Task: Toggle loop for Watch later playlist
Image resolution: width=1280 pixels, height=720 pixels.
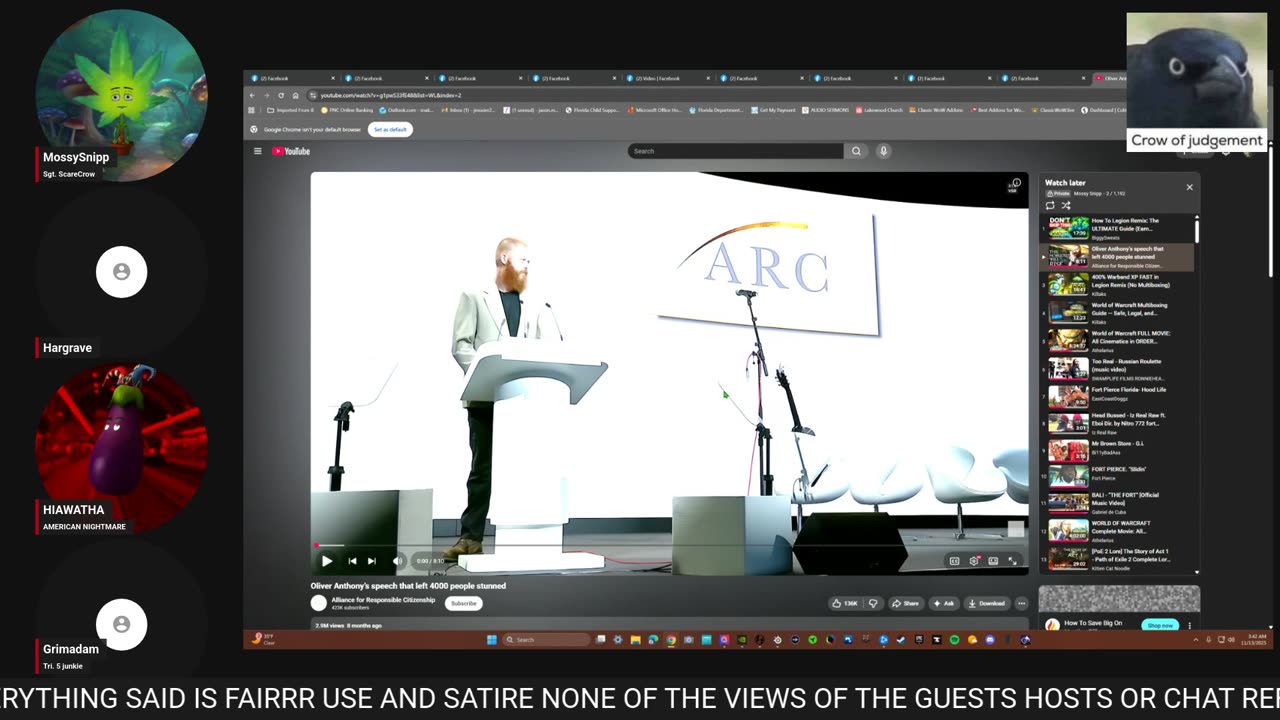Action: (x=1050, y=205)
